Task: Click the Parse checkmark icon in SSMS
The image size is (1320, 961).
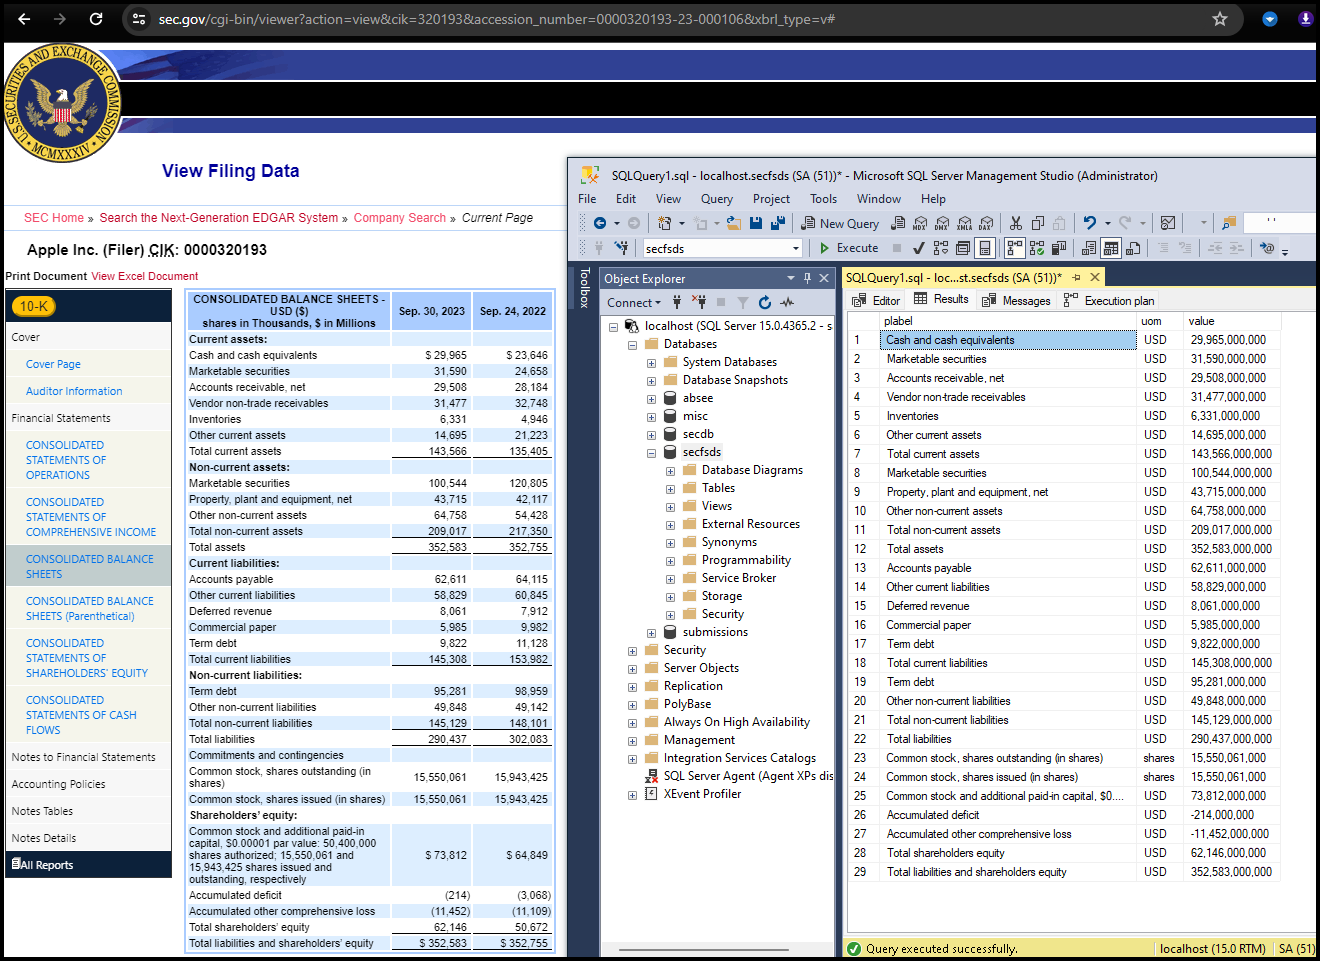Action: (x=918, y=248)
